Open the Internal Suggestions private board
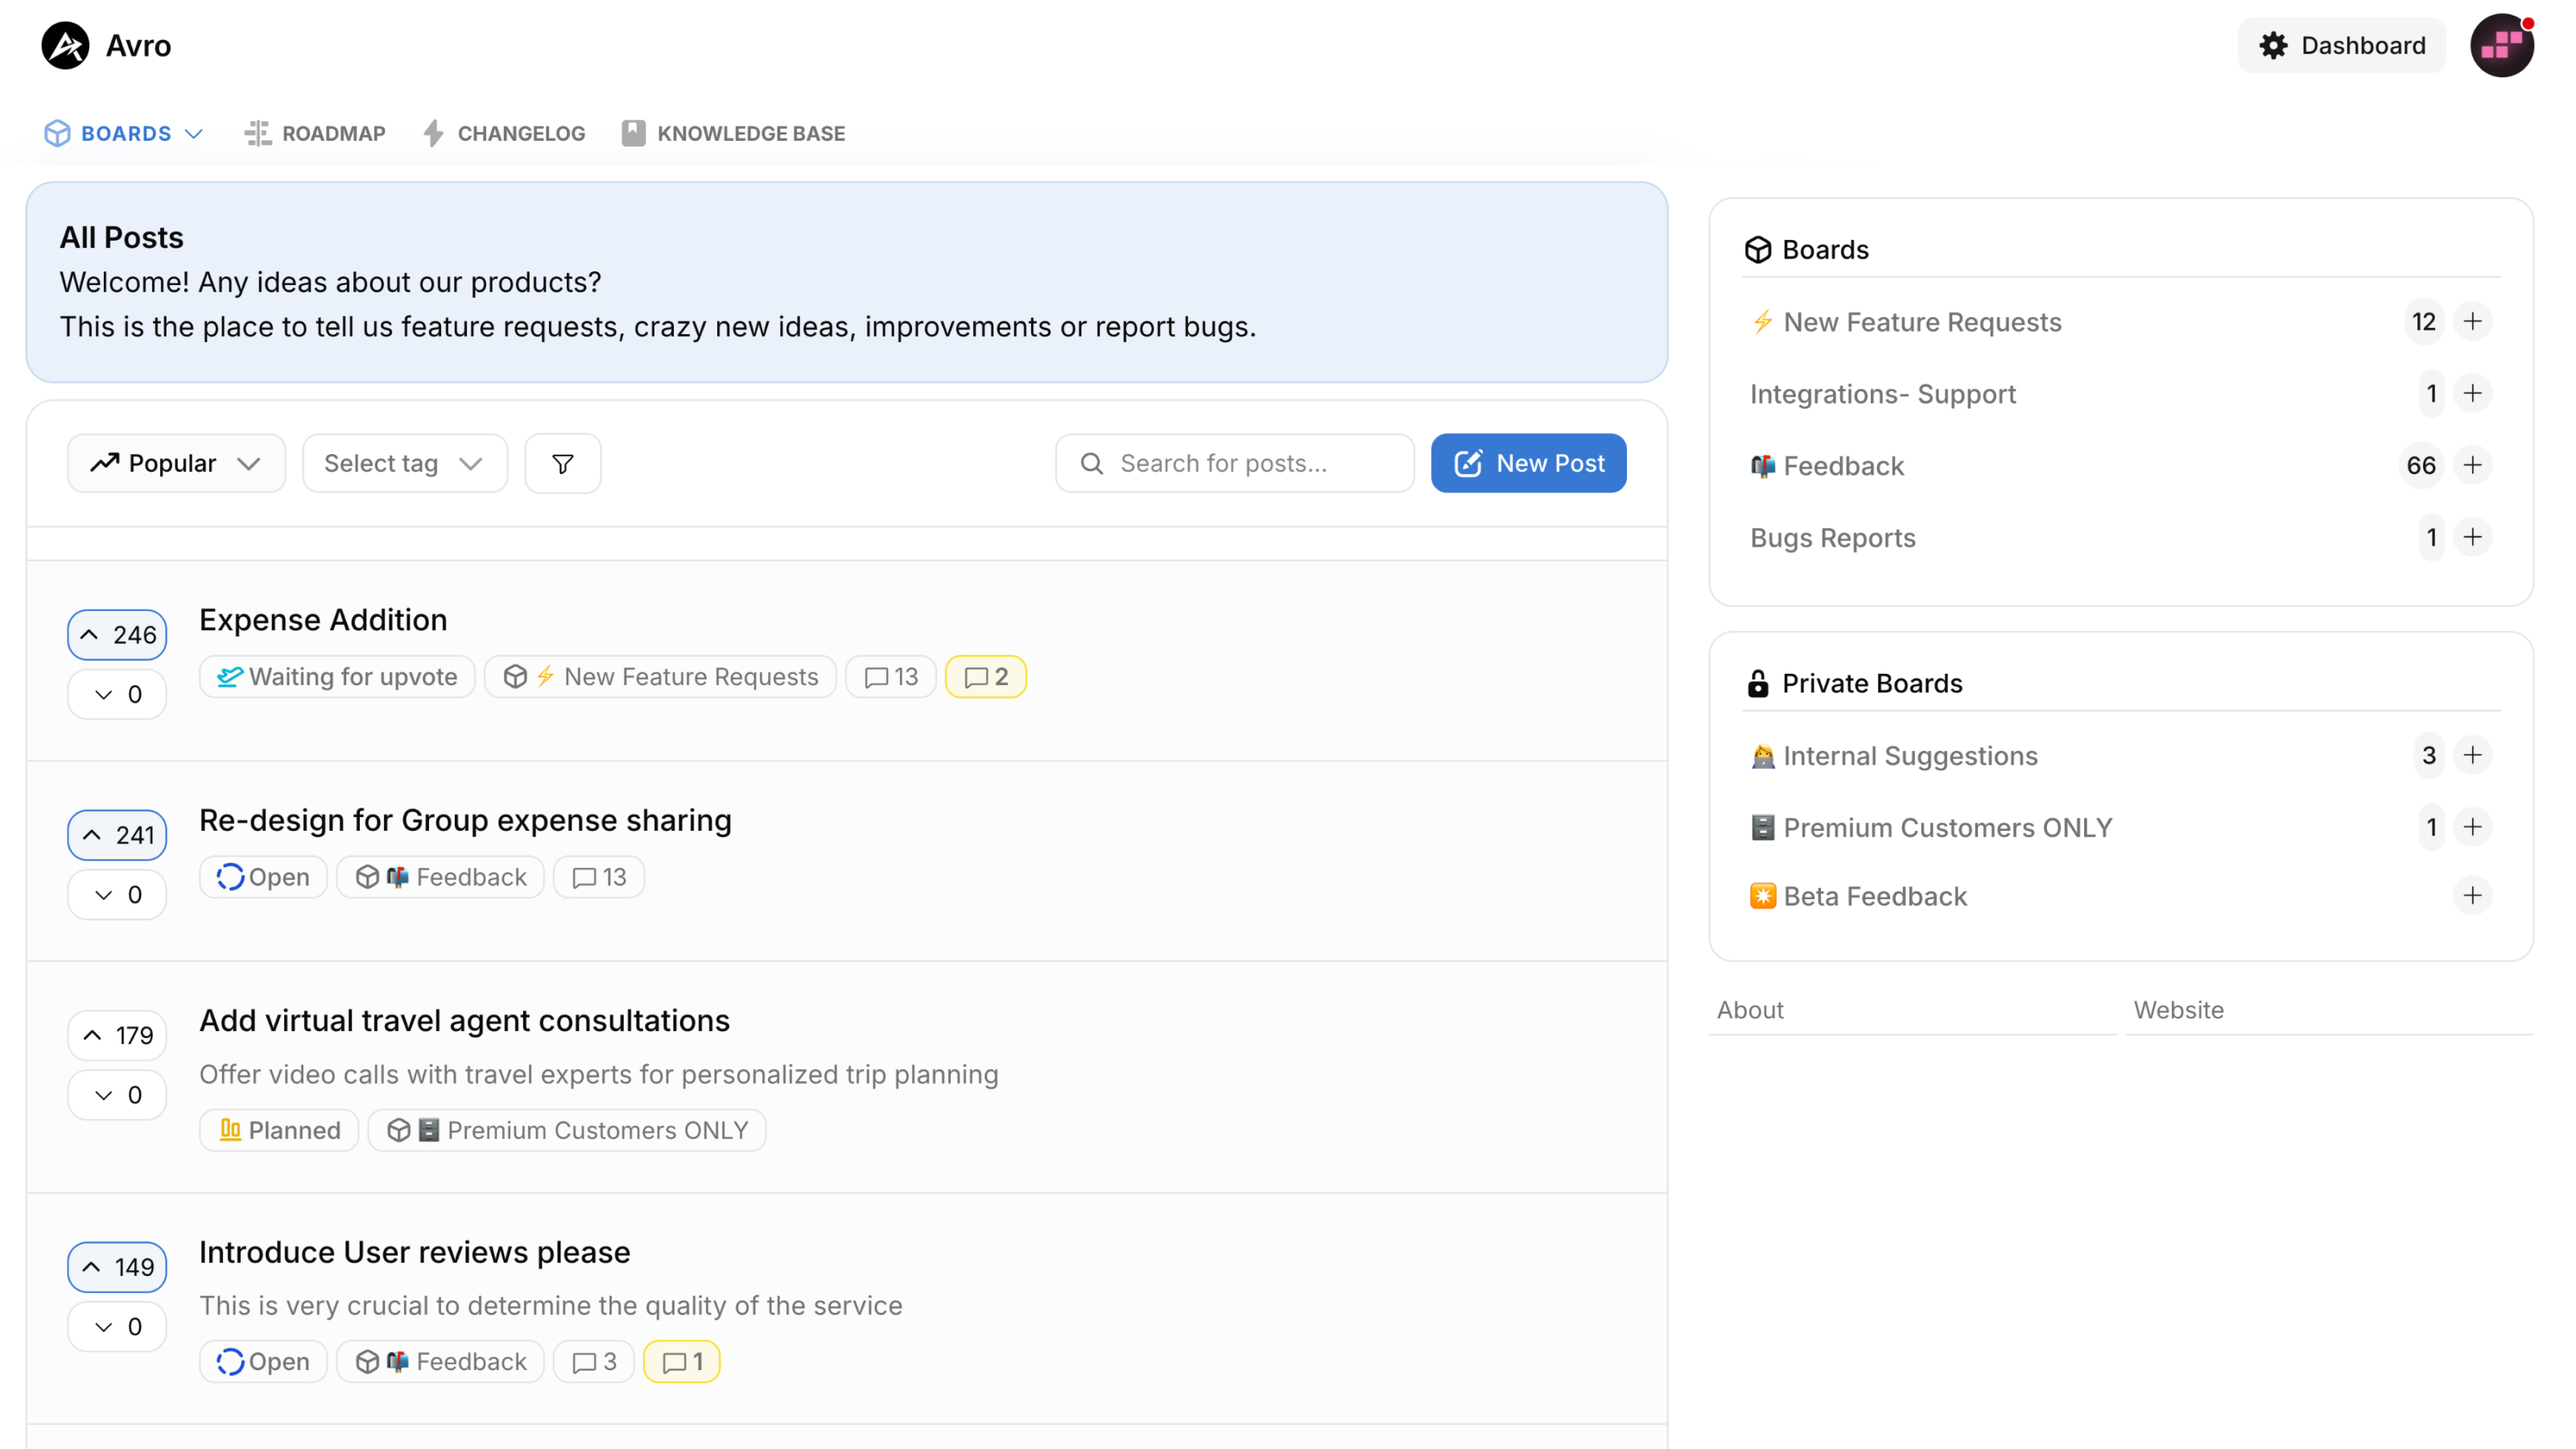This screenshot has width=2576, height=1449. click(1909, 756)
